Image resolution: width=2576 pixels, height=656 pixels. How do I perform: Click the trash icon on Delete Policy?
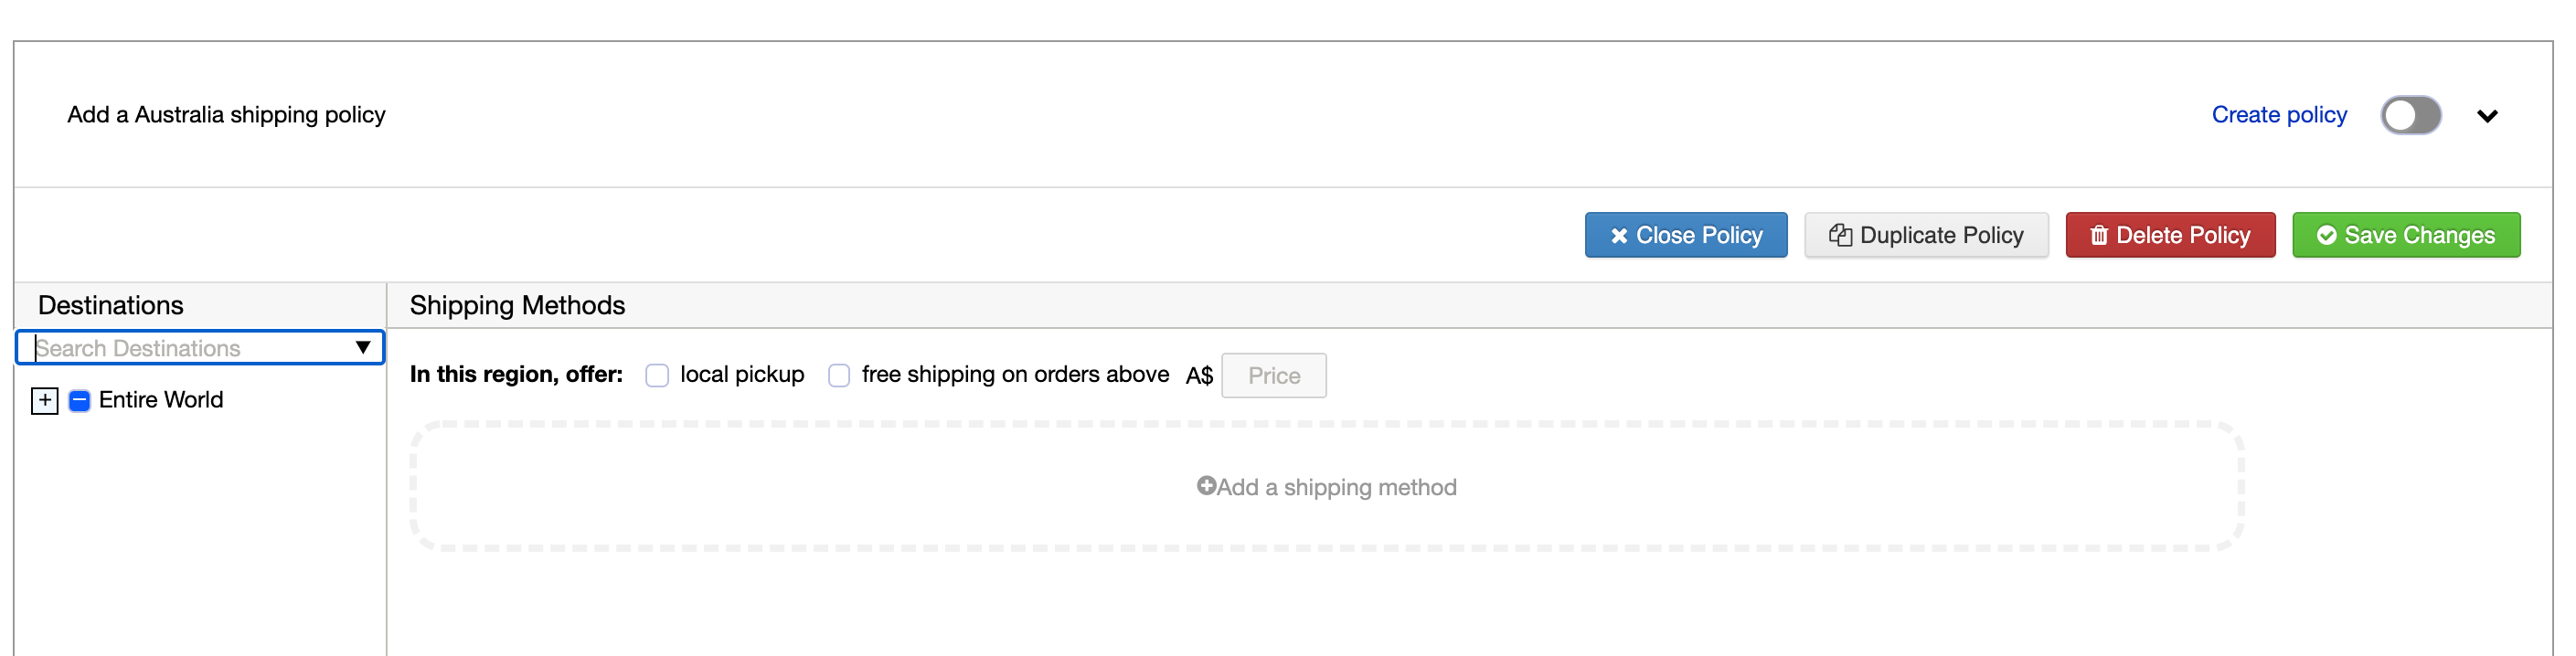point(2099,235)
